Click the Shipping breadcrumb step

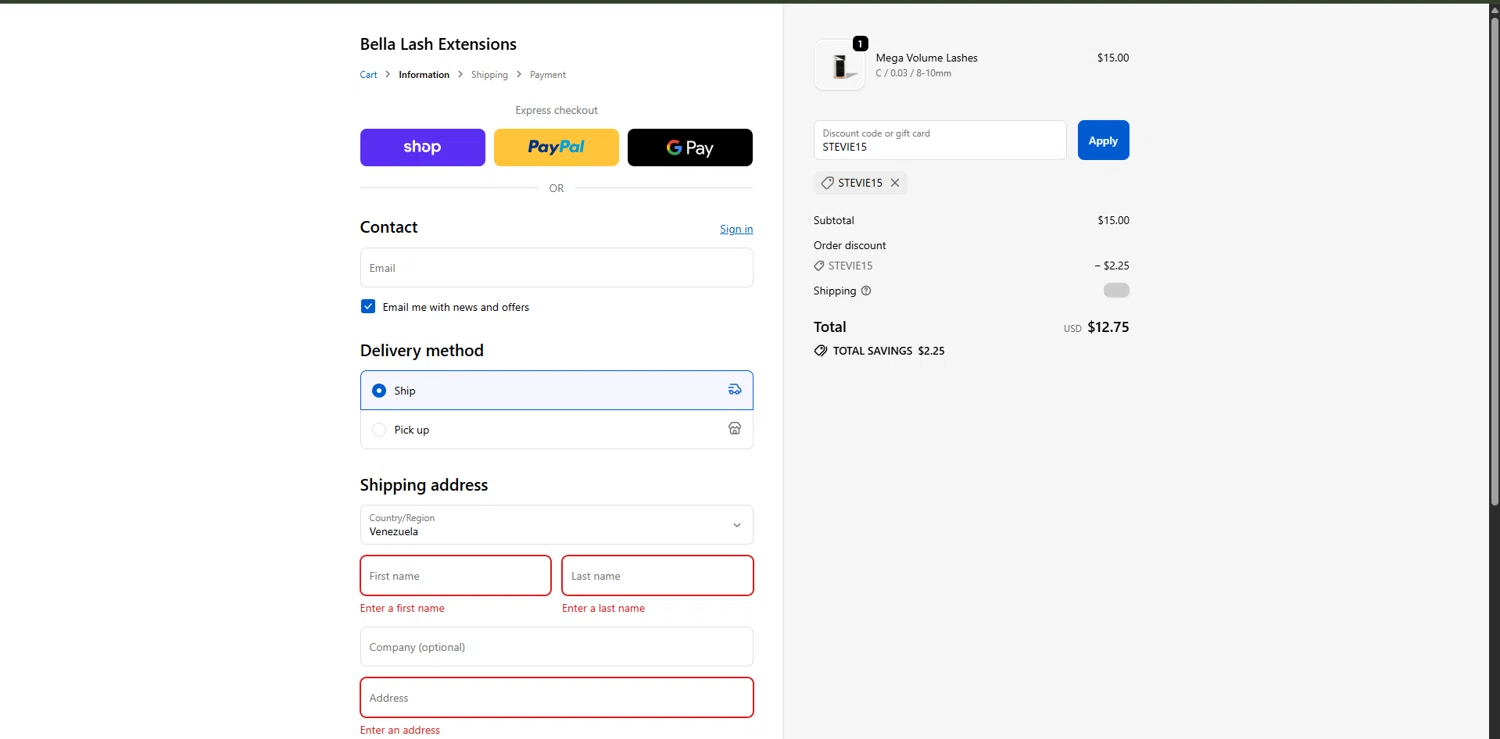(490, 75)
